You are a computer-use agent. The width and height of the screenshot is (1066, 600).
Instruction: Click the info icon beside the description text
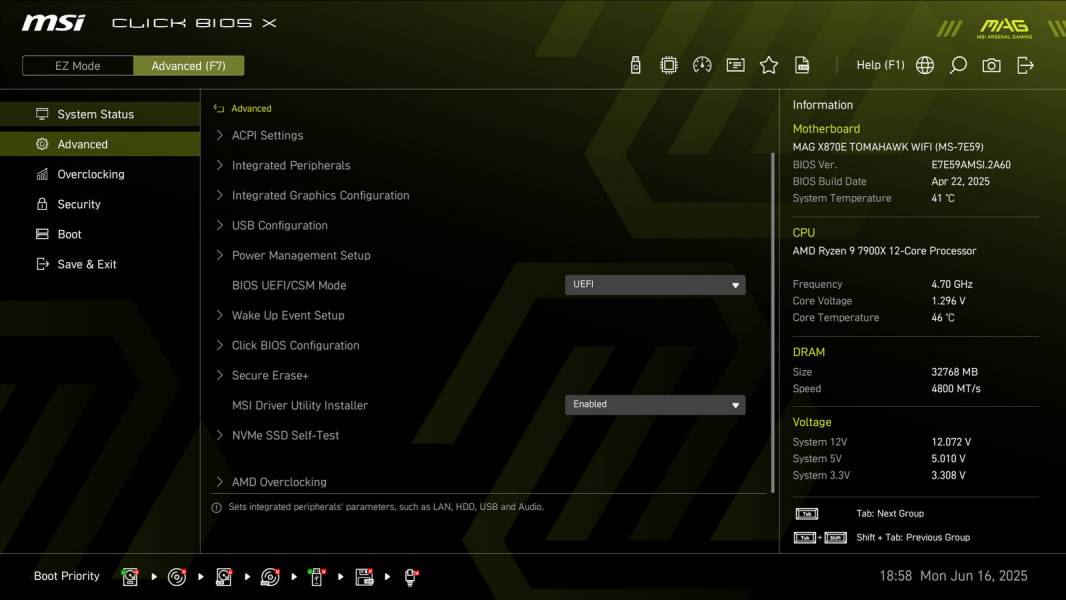coord(216,508)
